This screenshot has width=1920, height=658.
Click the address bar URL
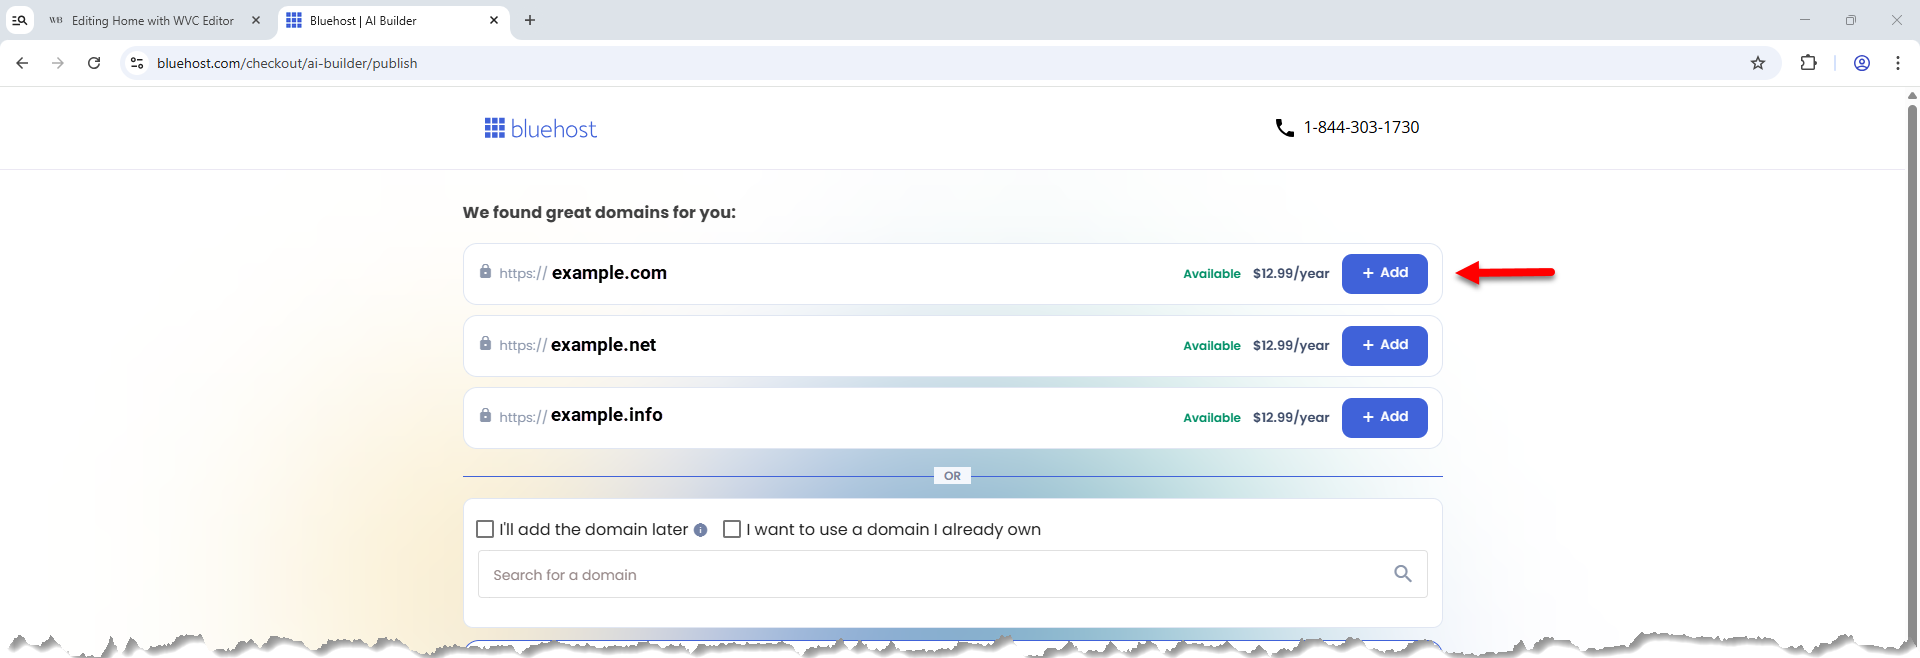pos(287,63)
